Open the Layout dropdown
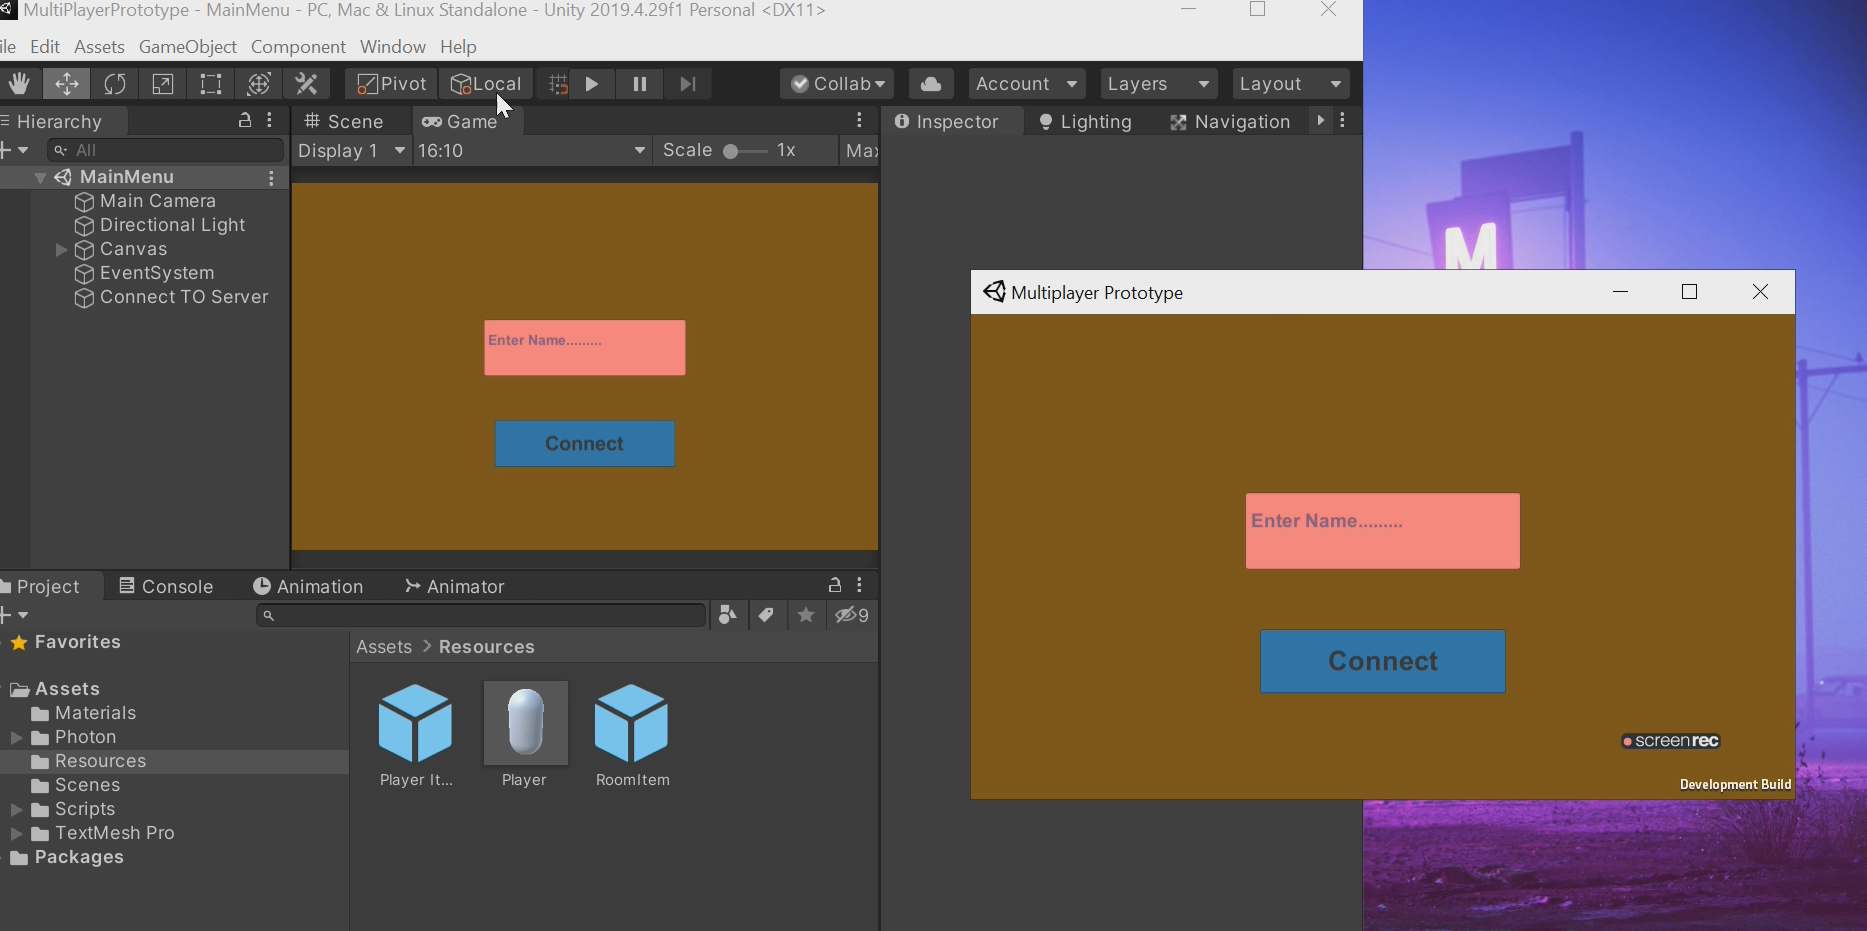The image size is (1867, 931). [1291, 84]
